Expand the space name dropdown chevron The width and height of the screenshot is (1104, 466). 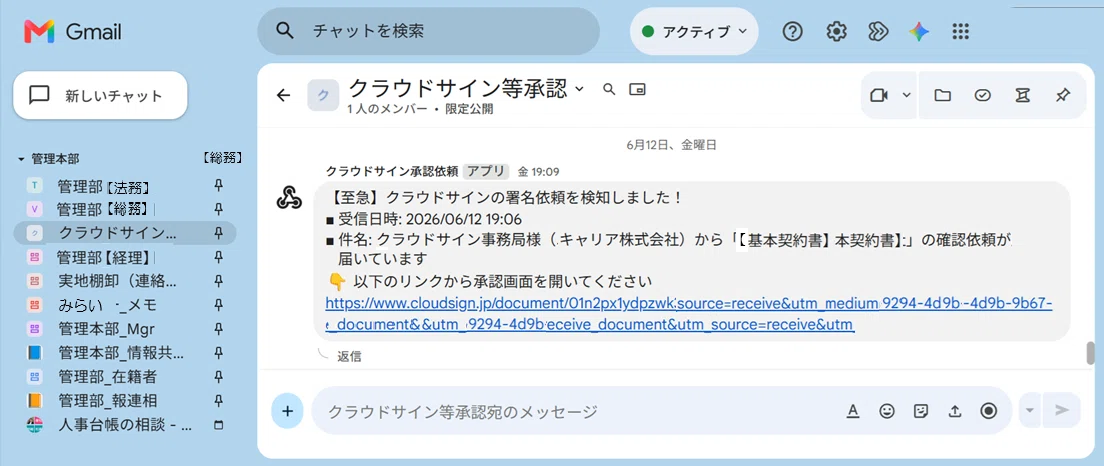(x=579, y=89)
